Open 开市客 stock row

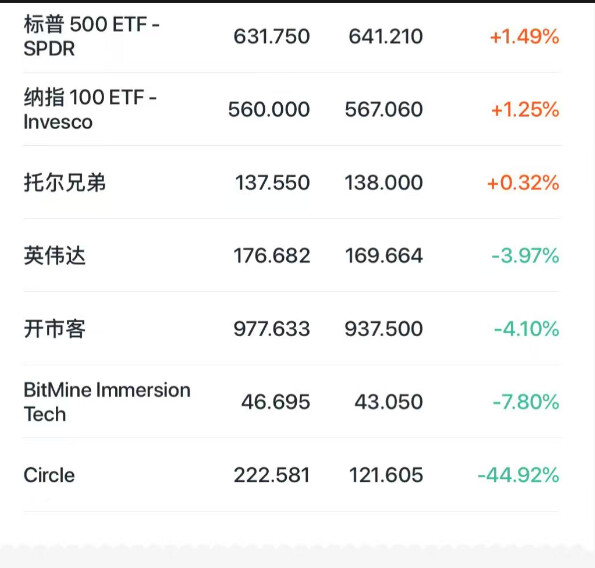(x=291, y=329)
